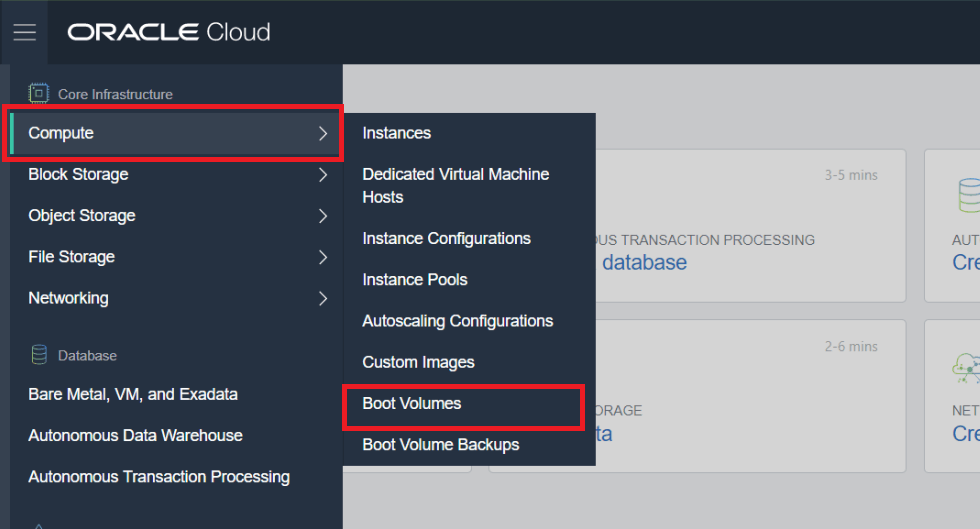Open Instances from the Compute submenu
The width and height of the screenshot is (980, 529).
[397, 133]
